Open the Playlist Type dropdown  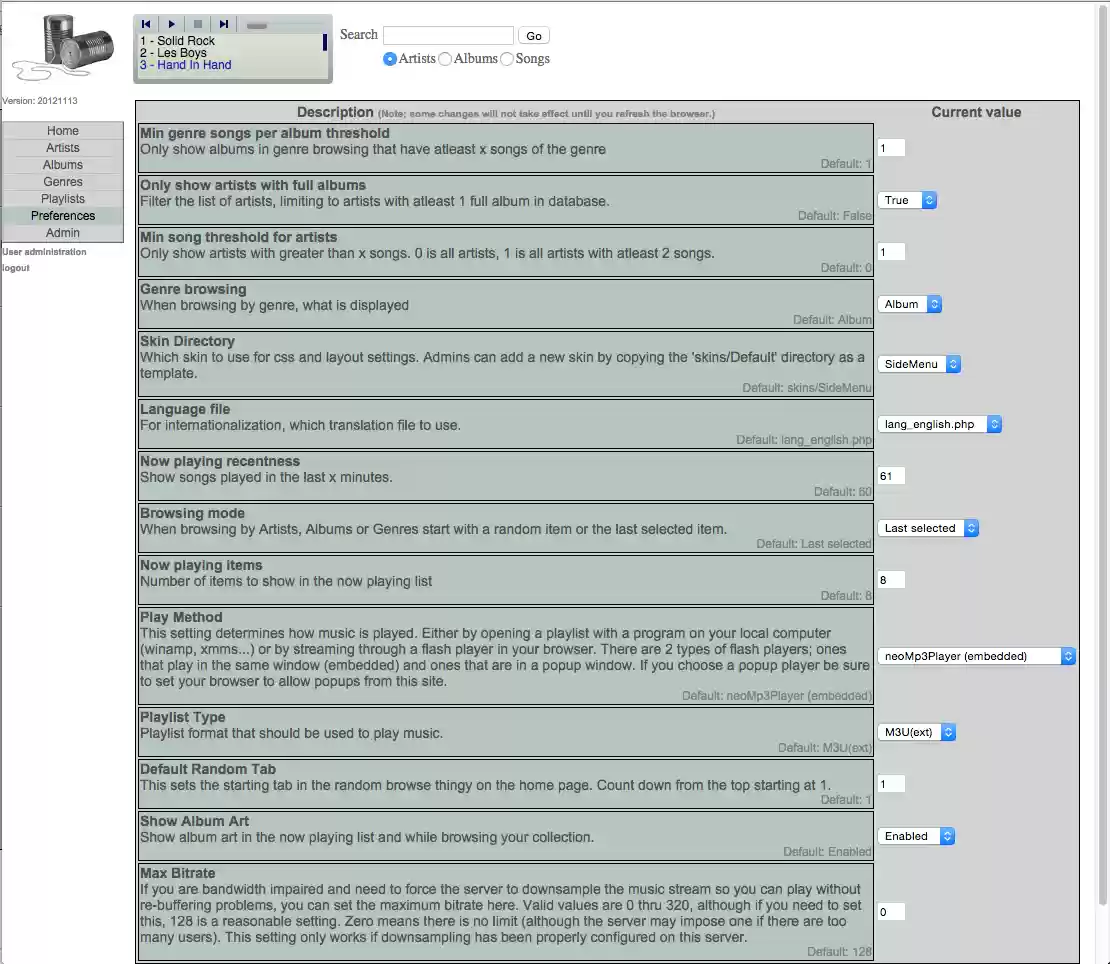916,732
